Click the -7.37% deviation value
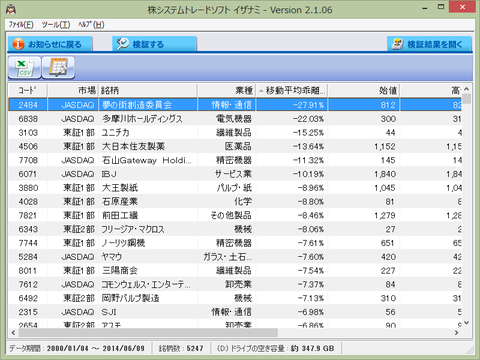The height and width of the screenshot is (360, 480). pyautogui.click(x=311, y=284)
